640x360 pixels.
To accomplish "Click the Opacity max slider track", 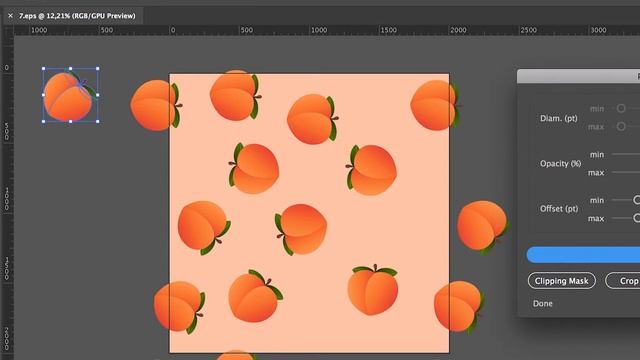I will (x=626, y=172).
